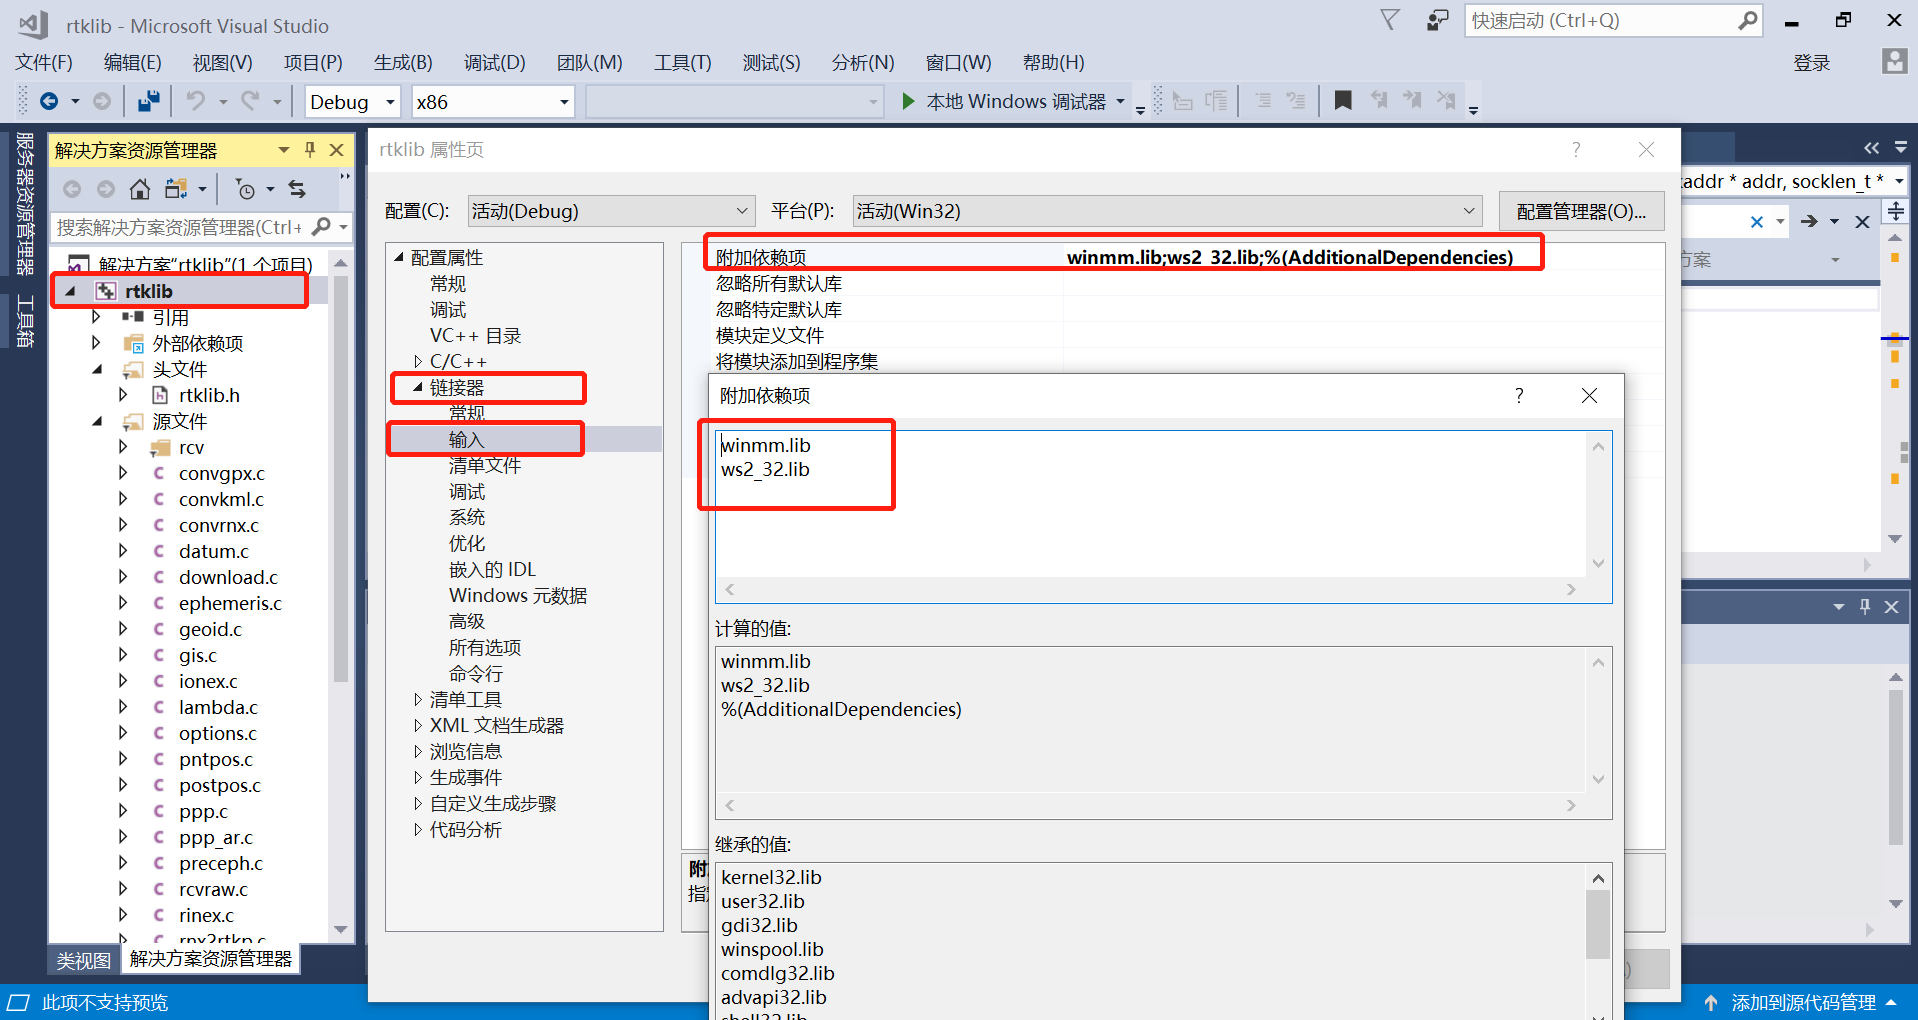The height and width of the screenshot is (1020, 1918).
Task: Collapse the 链接器 tree node
Action: click(418, 387)
